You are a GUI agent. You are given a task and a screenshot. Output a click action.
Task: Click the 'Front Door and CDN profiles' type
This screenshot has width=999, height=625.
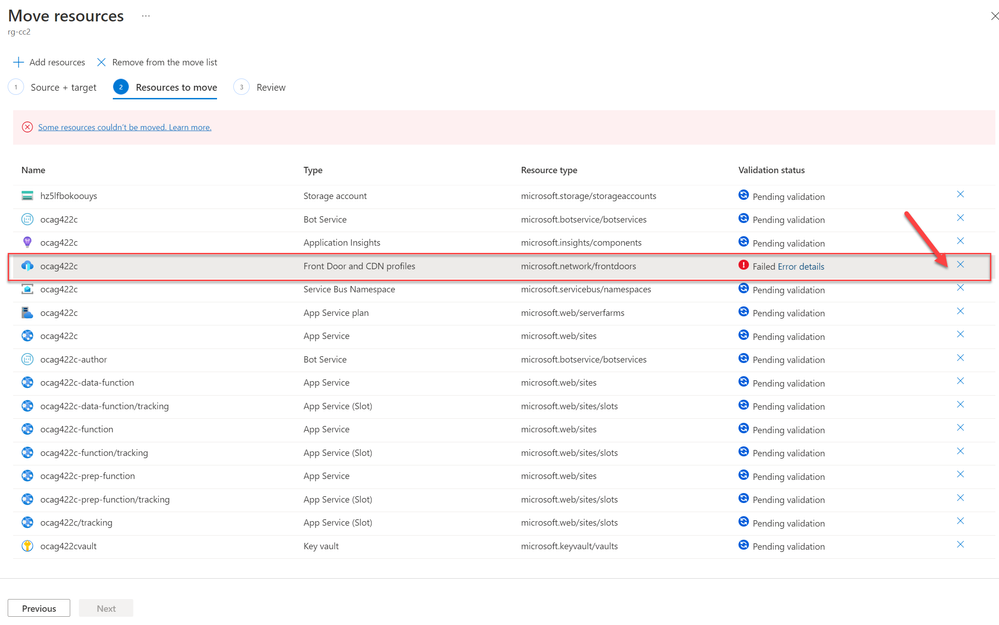click(x=359, y=266)
